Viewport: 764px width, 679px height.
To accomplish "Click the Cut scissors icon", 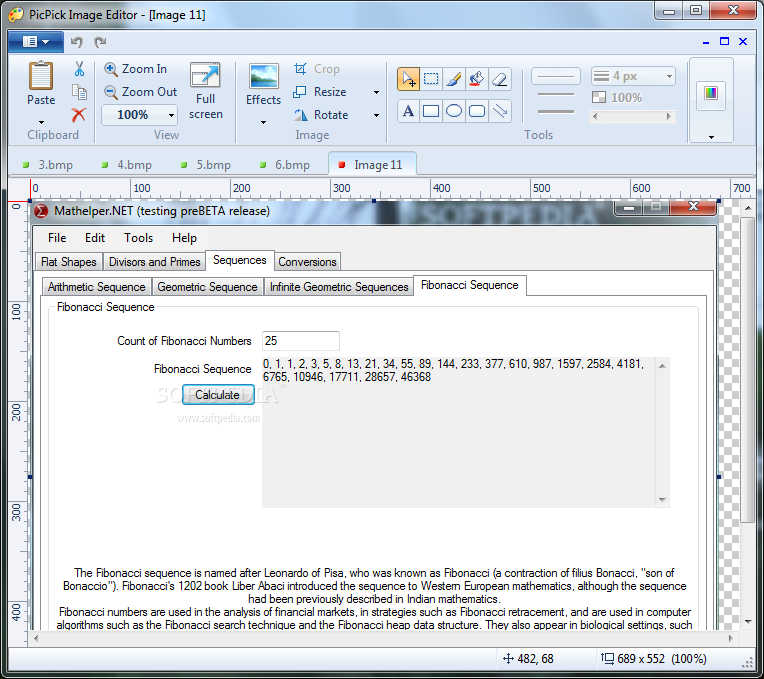I will pyautogui.click(x=79, y=69).
